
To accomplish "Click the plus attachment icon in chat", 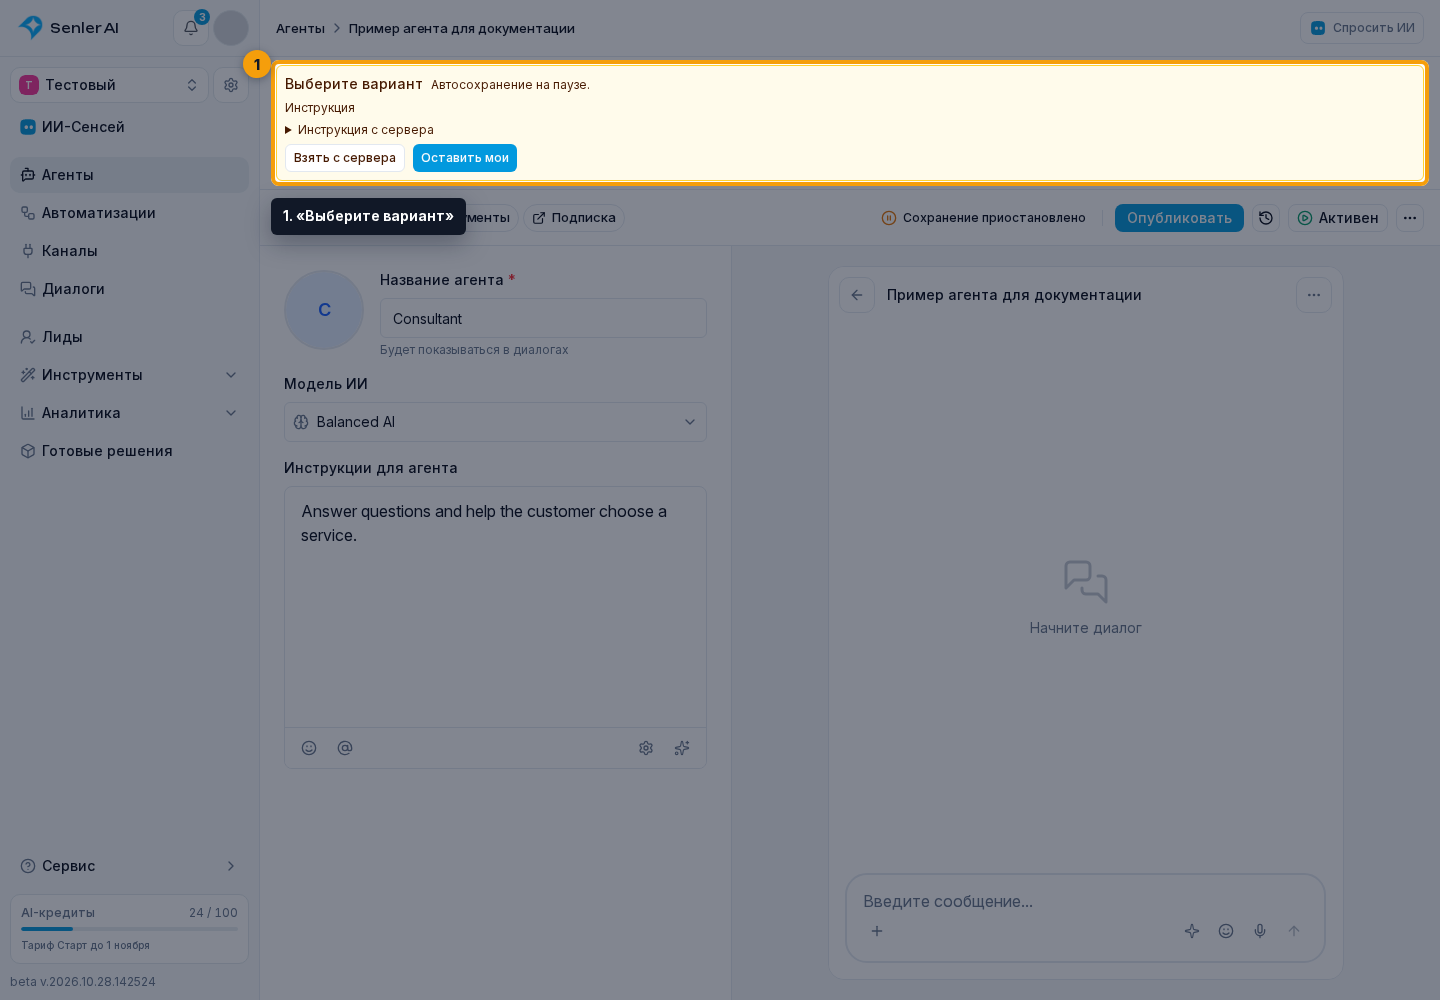I will click(877, 931).
